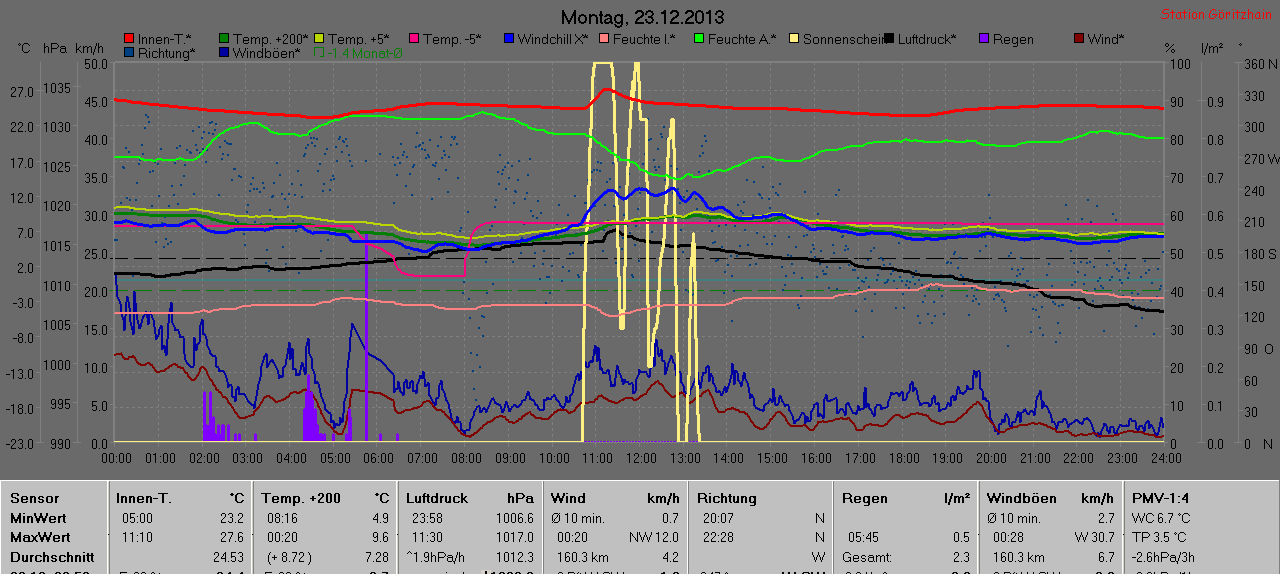
Task: Click the '18:00' time axis label
Action: coord(903,457)
